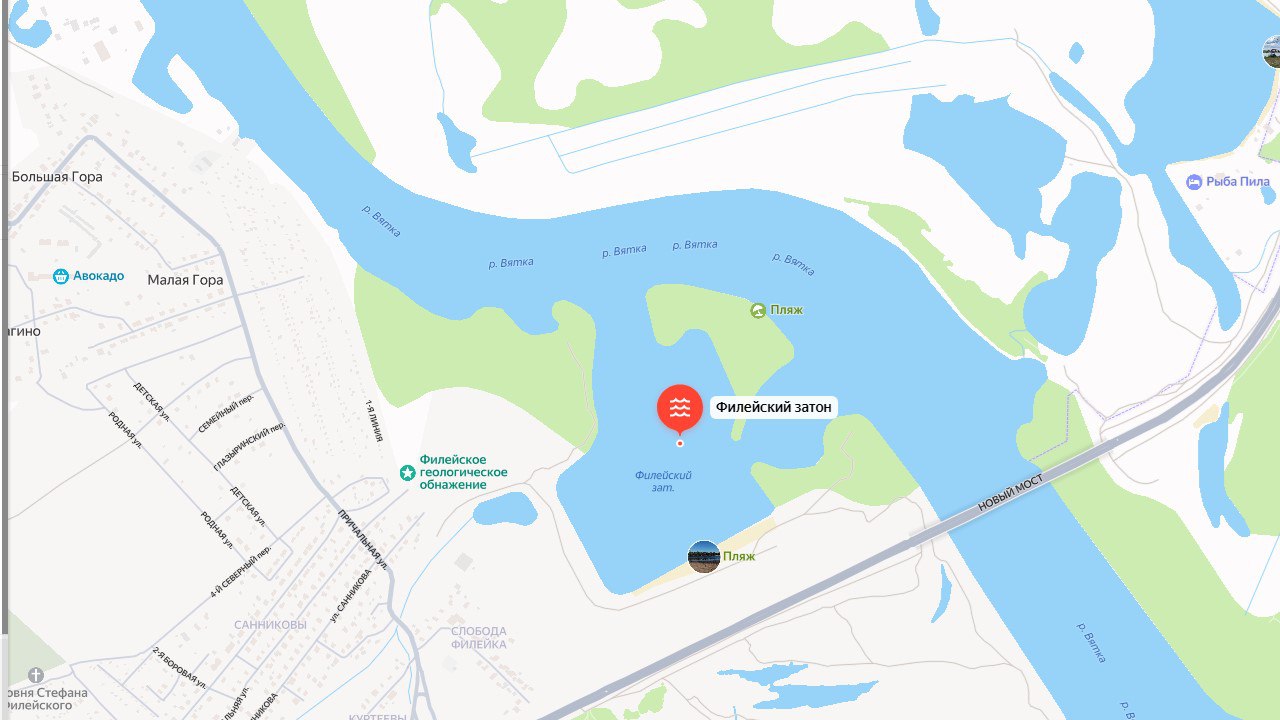Open the photo thumbnail at top right edge
1280x720 pixels.
tap(1271, 52)
